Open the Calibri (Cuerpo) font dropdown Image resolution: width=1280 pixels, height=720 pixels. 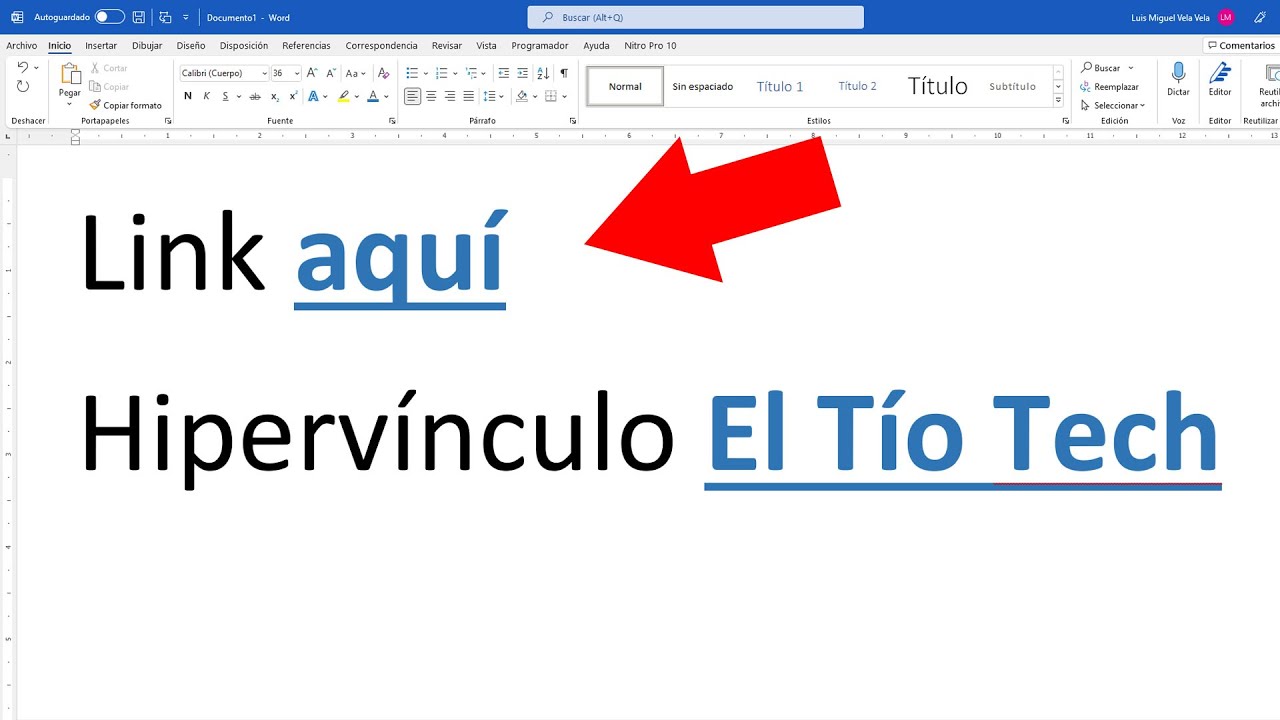click(220, 72)
